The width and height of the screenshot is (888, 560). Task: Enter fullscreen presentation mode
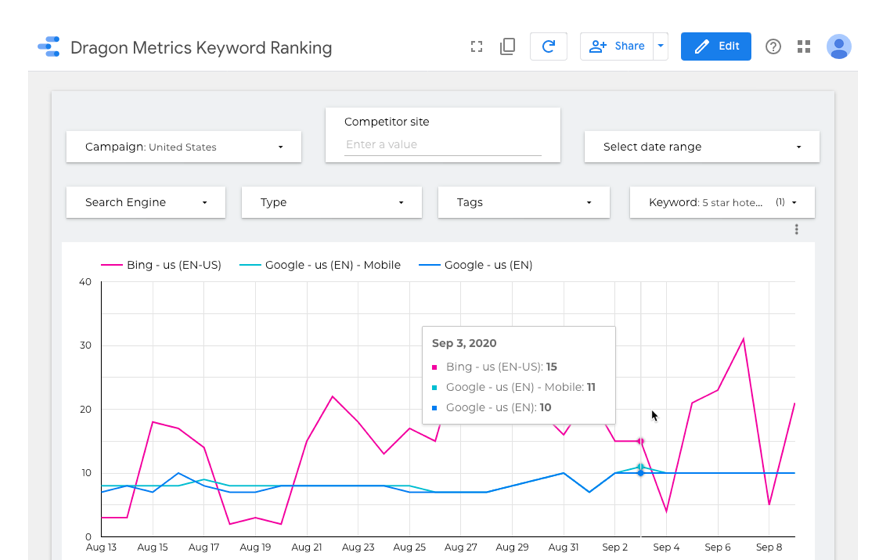(x=476, y=46)
